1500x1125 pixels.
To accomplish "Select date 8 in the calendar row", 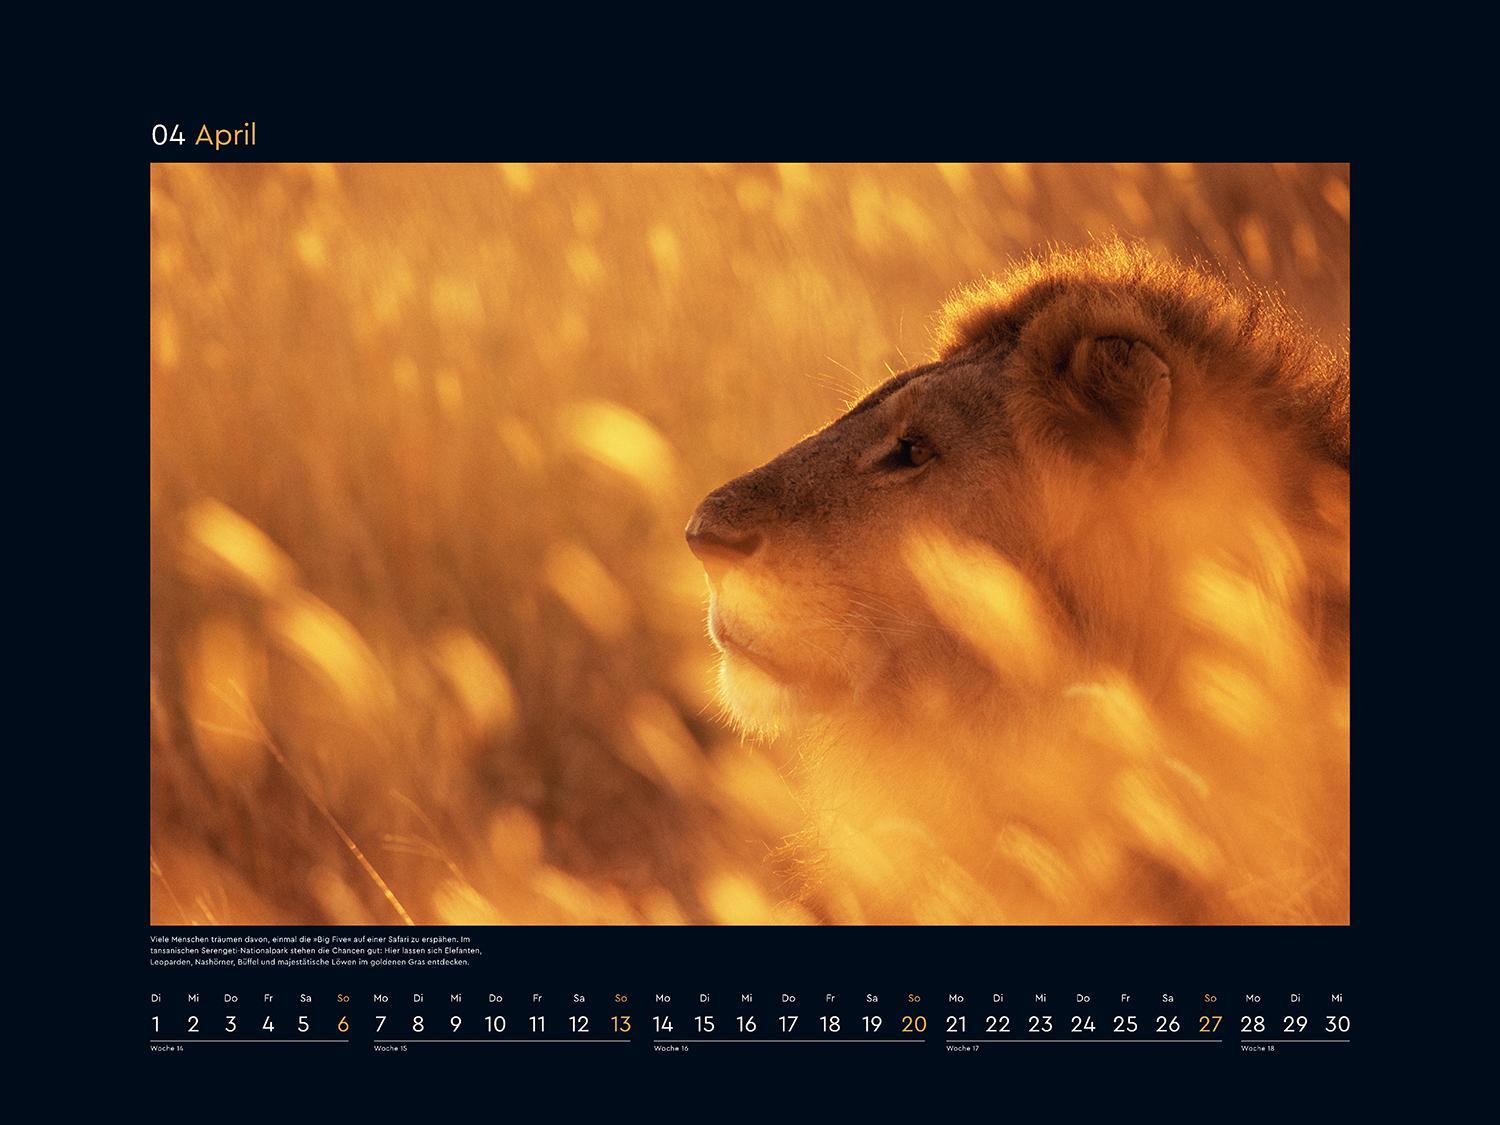I will pyautogui.click(x=418, y=1024).
